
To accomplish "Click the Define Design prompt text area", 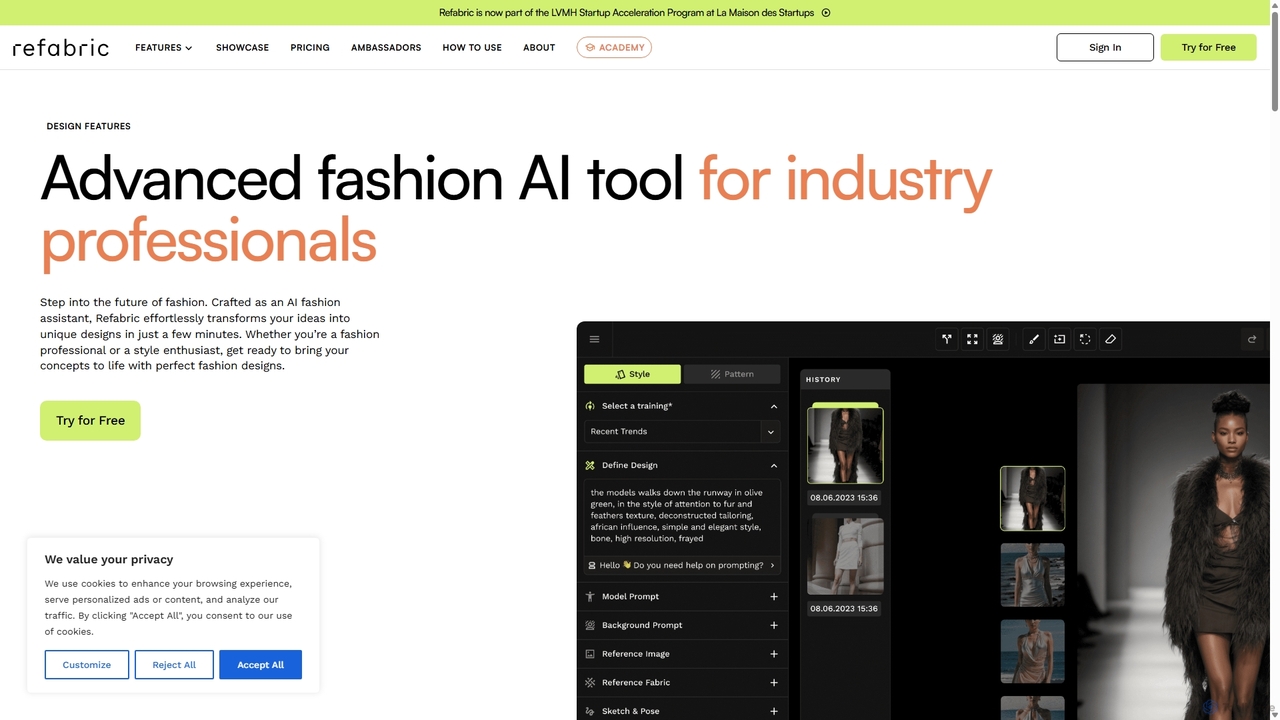I will (683, 516).
